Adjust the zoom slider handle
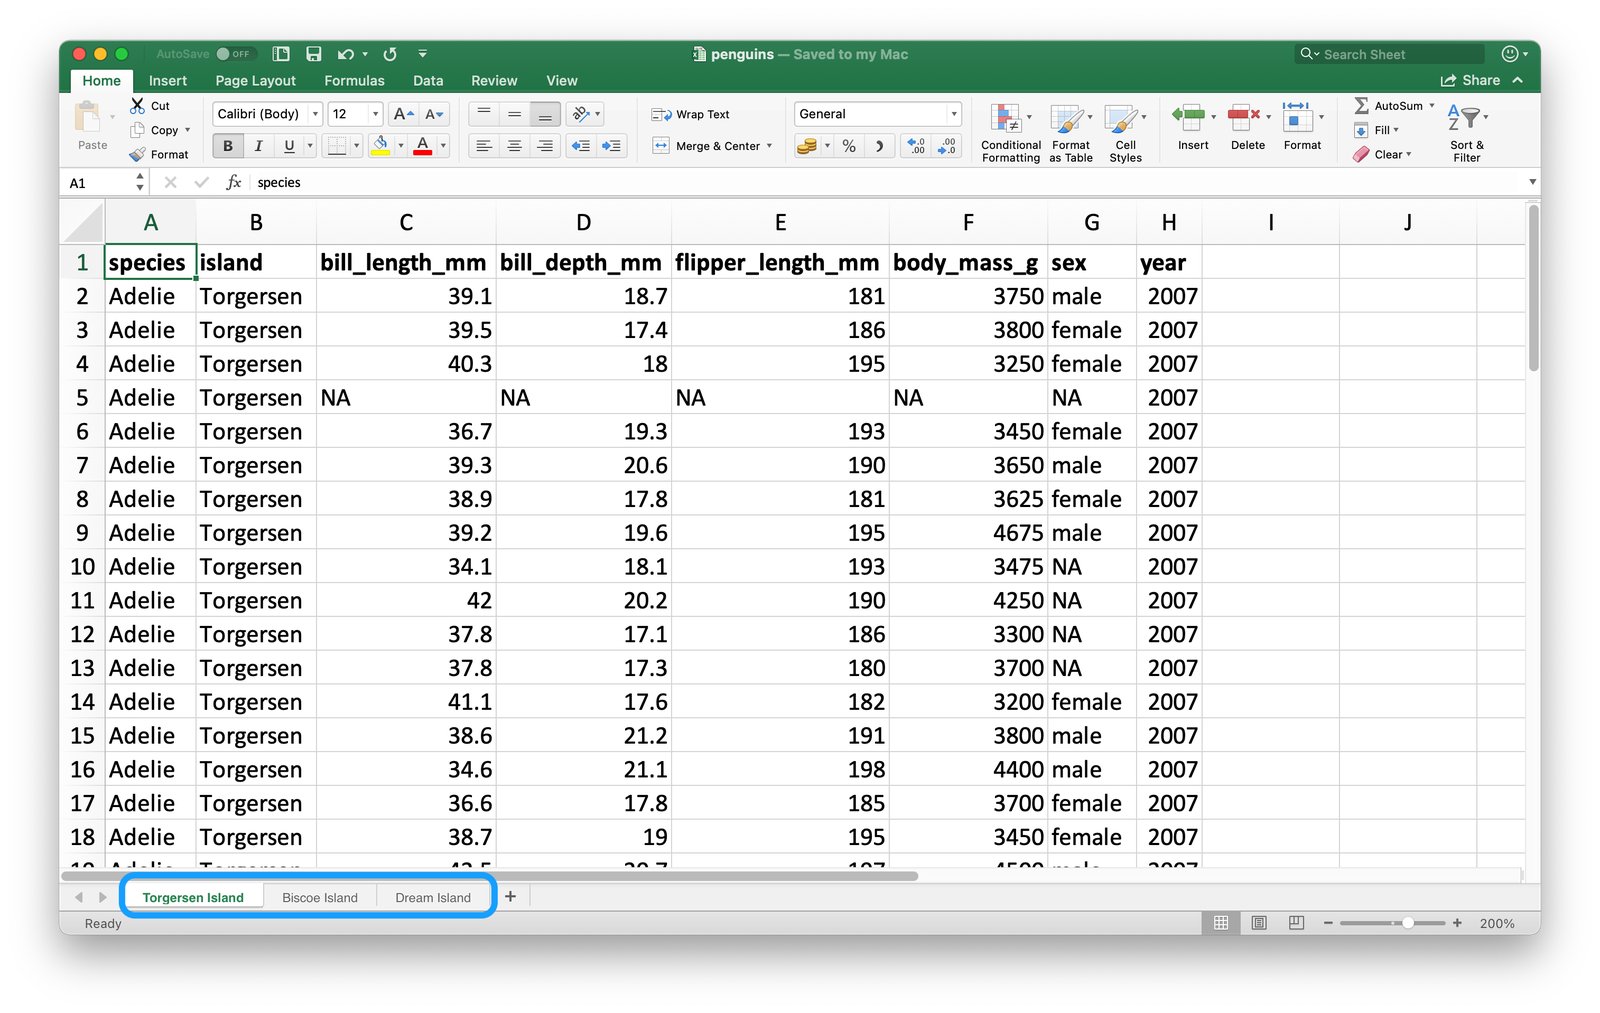 click(x=1408, y=923)
